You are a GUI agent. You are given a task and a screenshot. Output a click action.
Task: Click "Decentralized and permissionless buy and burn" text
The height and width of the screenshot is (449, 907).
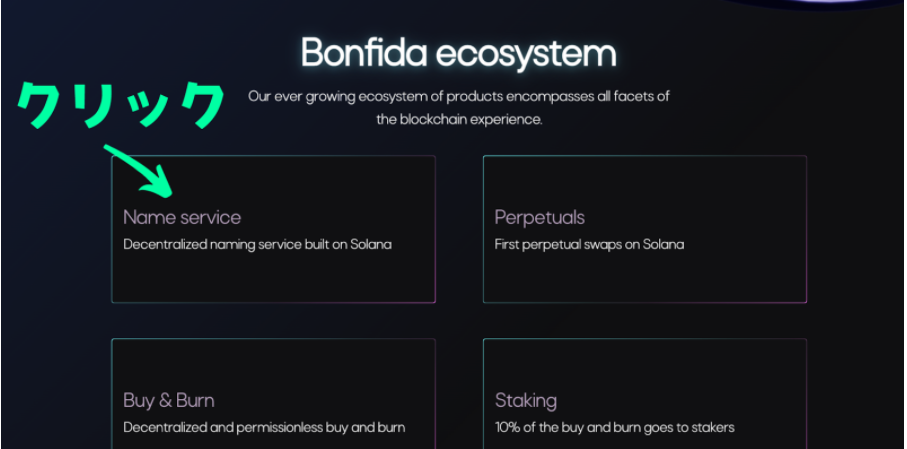pos(264,427)
